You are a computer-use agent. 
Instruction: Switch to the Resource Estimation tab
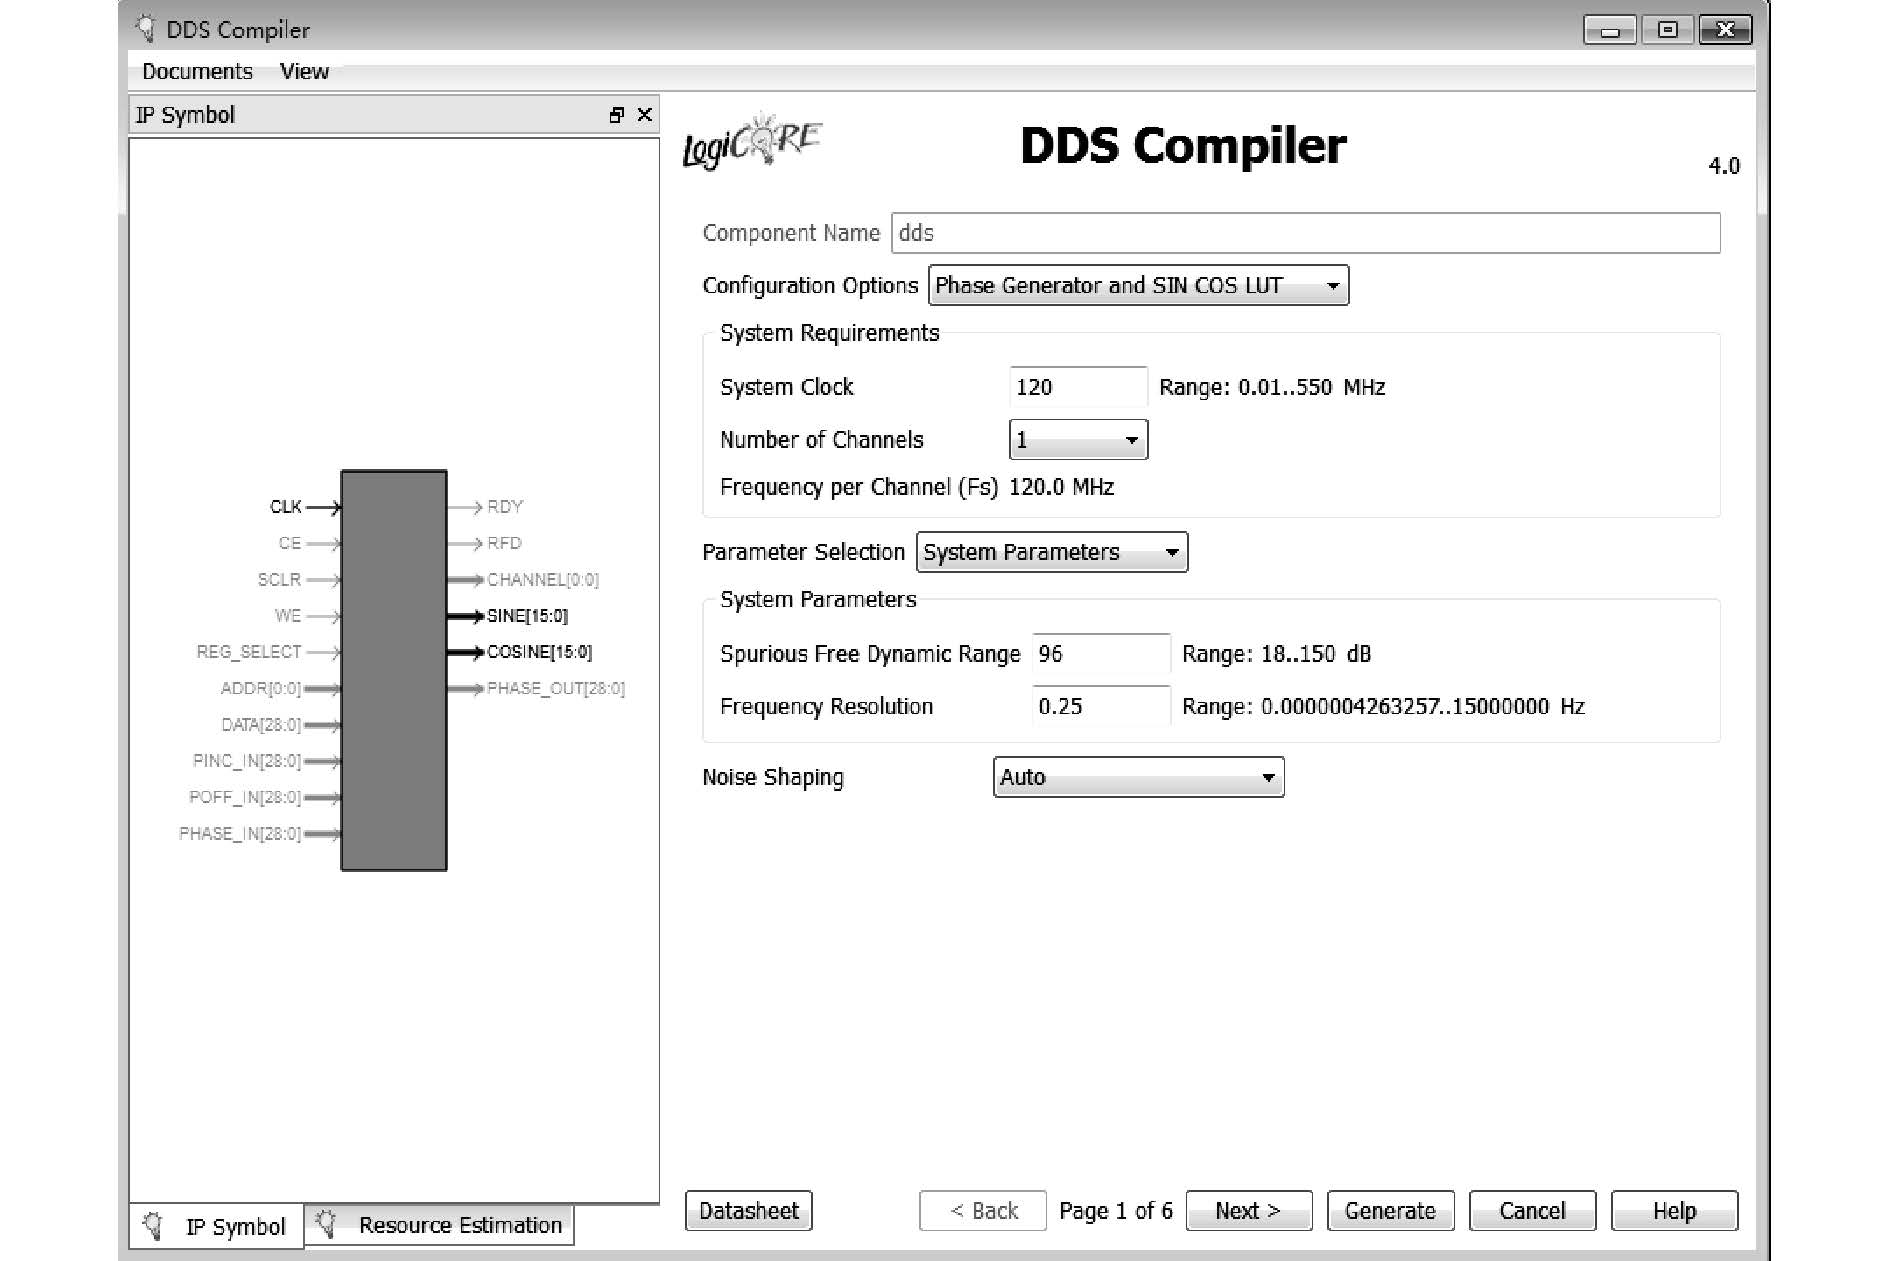pos(440,1225)
